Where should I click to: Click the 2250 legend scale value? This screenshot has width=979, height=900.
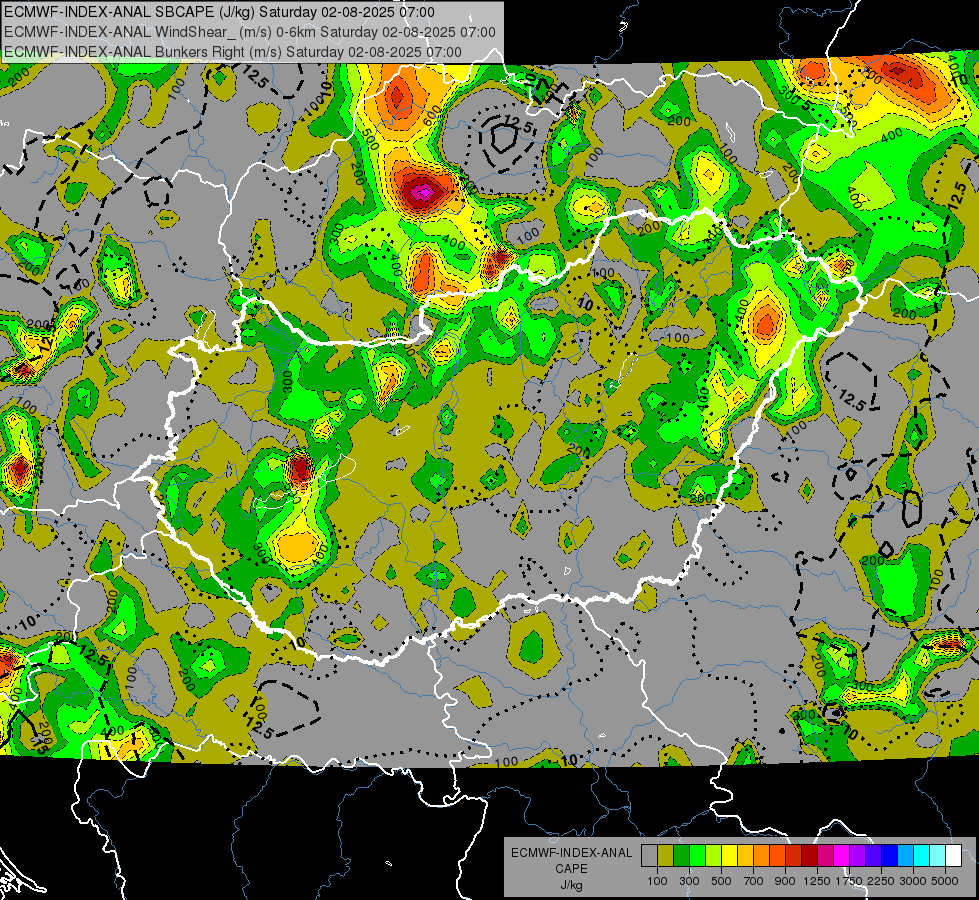point(881,881)
